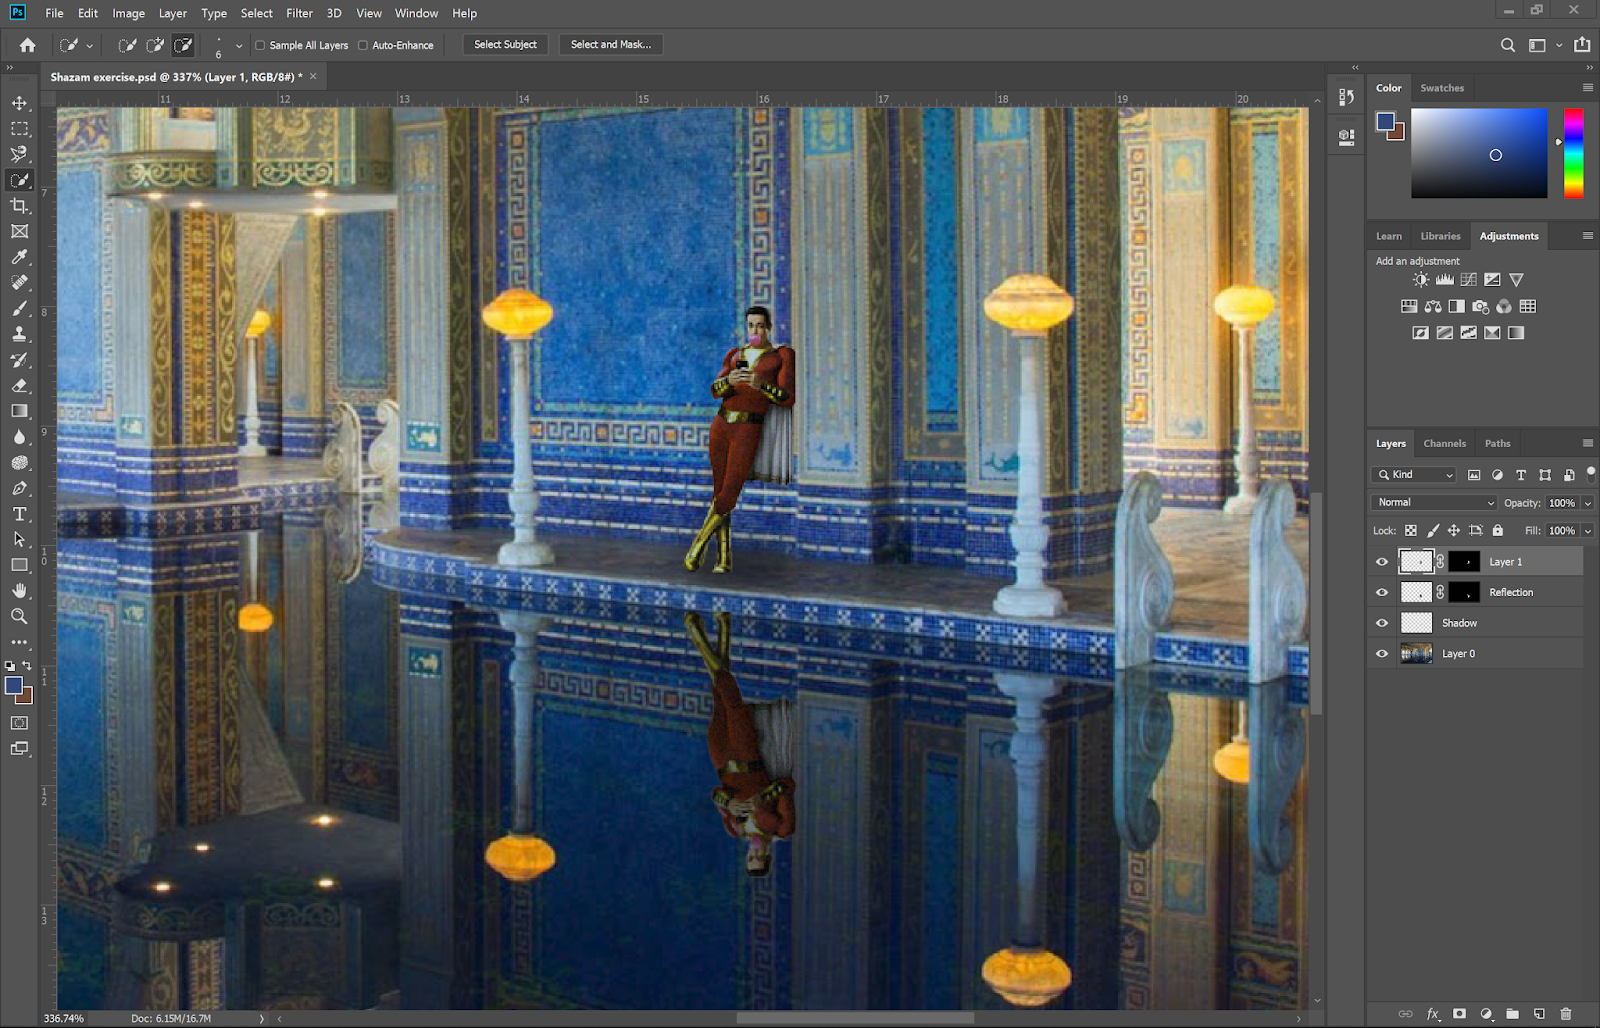Viewport: 1600px width, 1028px height.
Task: Close the Shazam exercise.psd document tab
Action: pyautogui.click(x=313, y=76)
